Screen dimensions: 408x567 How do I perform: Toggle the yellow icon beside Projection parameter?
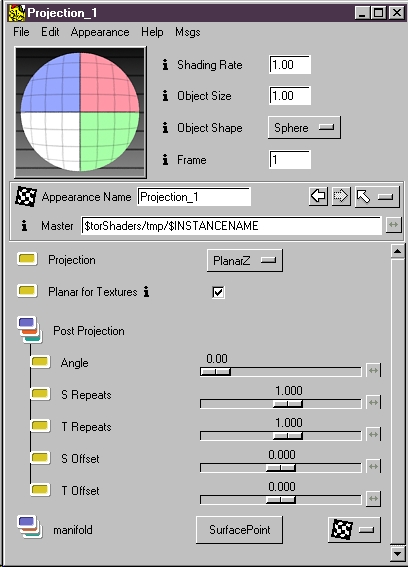27,259
